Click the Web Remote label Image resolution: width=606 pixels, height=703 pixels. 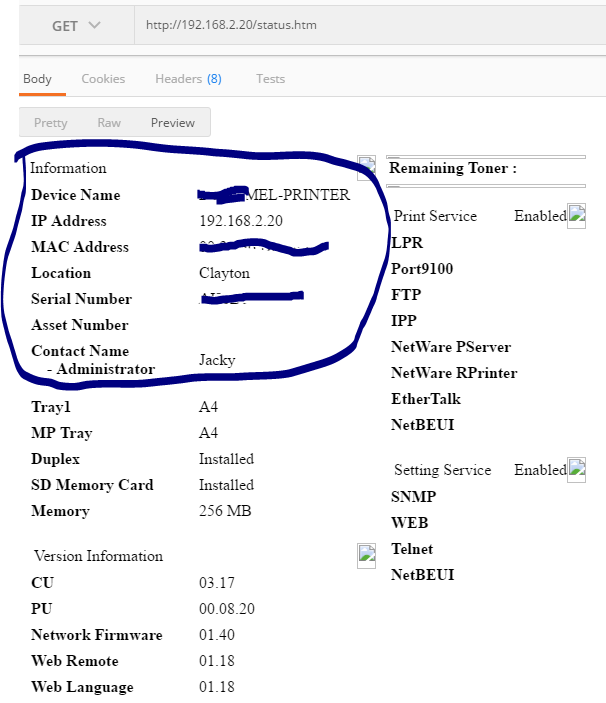(x=75, y=661)
